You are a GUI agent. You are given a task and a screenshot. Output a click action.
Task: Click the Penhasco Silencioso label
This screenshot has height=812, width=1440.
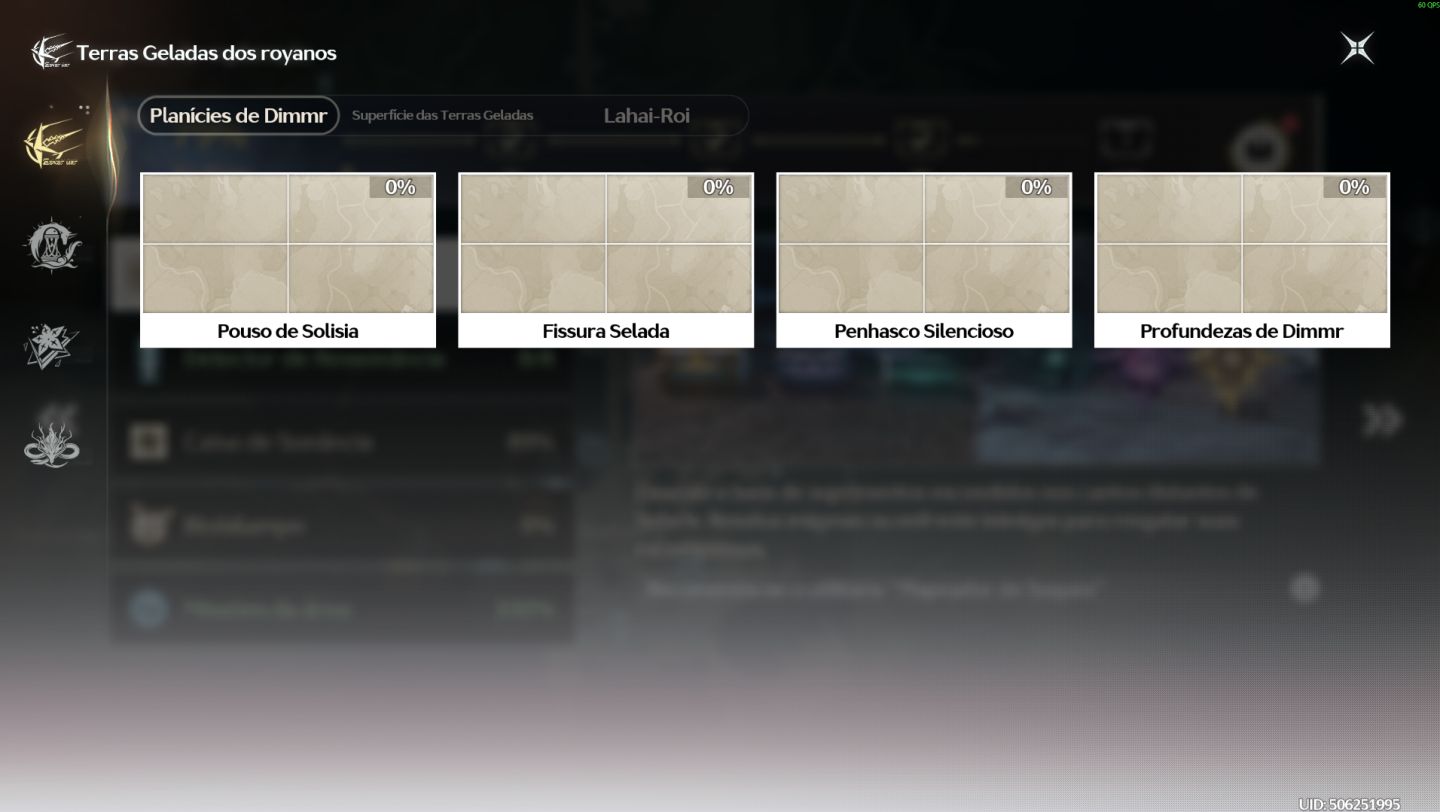tap(924, 331)
